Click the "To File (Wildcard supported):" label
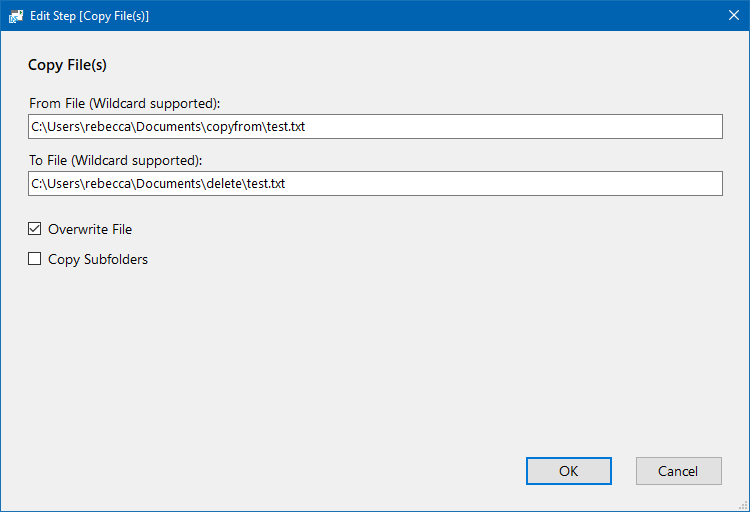The height and width of the screenshot is (512, 750). 115,160
